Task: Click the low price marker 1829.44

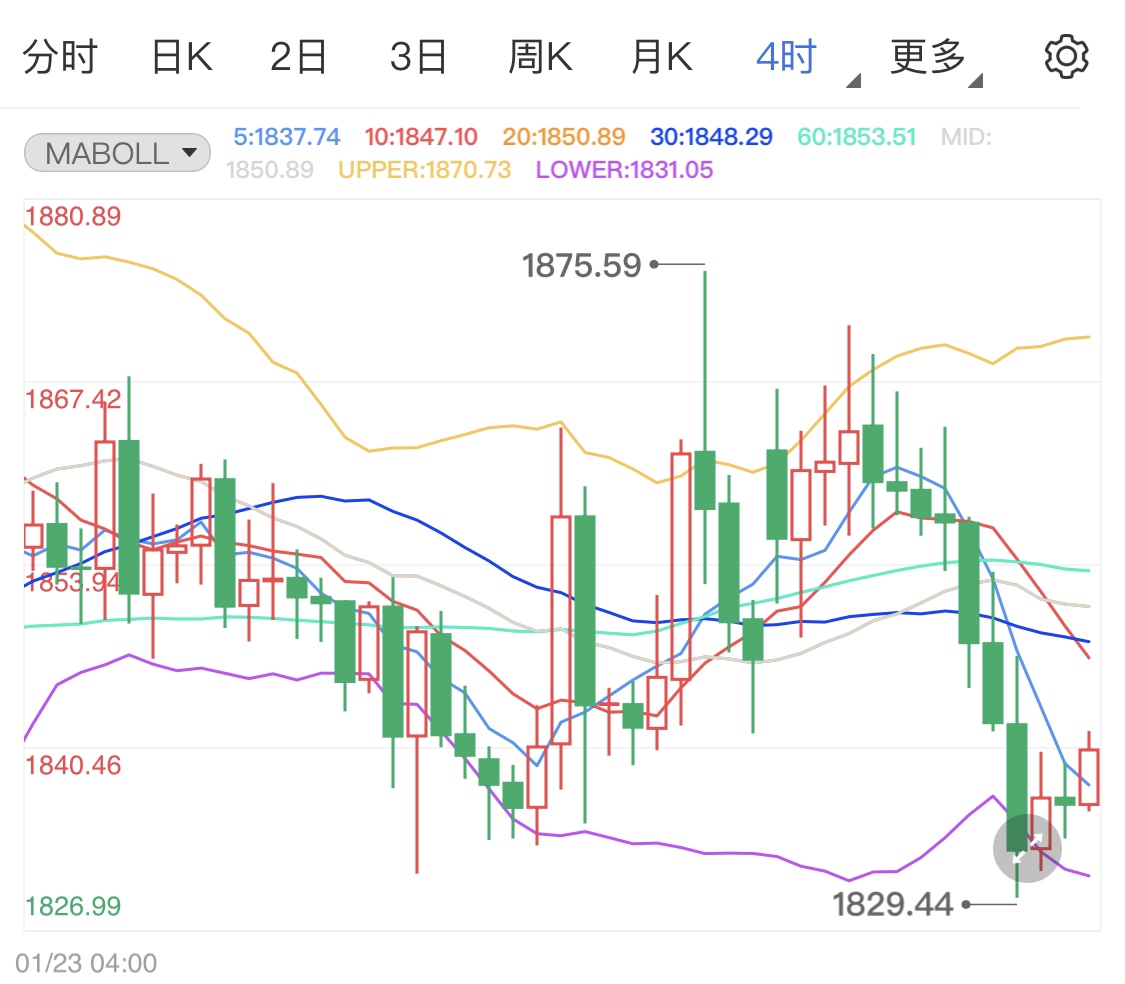Action: point(893,904)
